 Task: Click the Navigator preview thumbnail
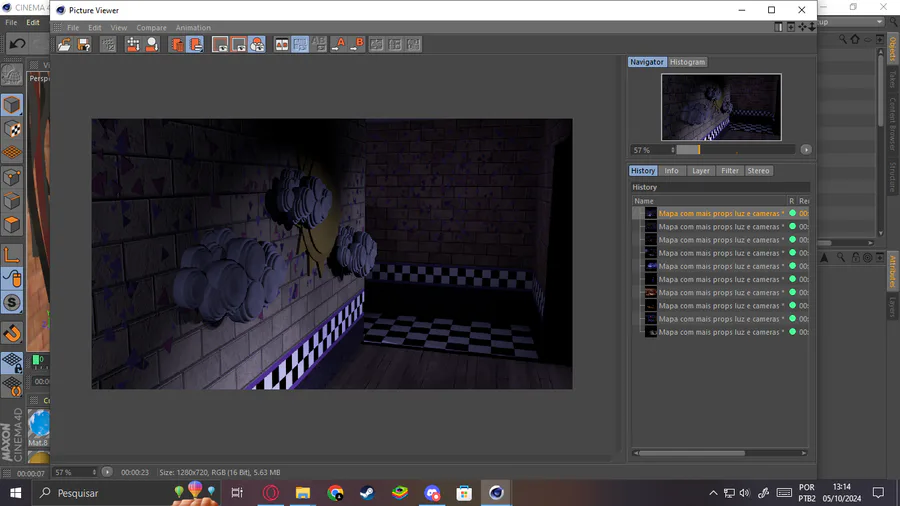coord(721,107)
